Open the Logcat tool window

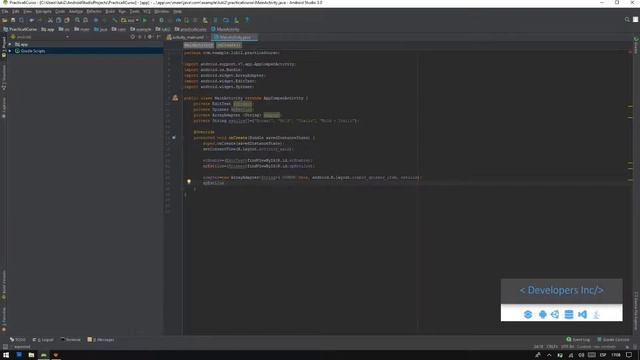tap(43, 340)
